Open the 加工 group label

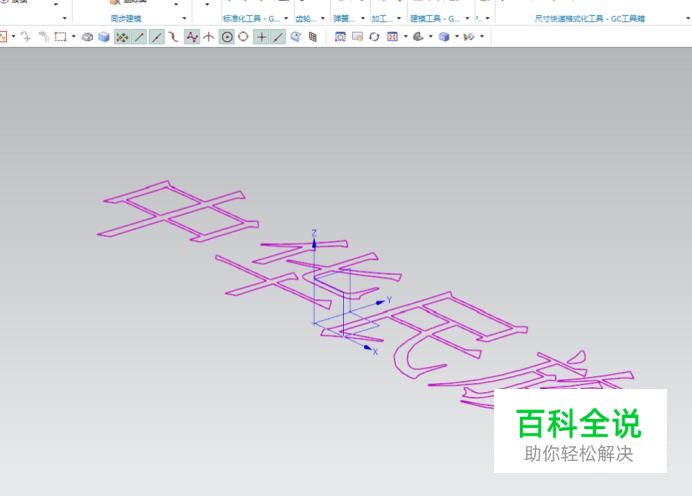click(382, 19)
